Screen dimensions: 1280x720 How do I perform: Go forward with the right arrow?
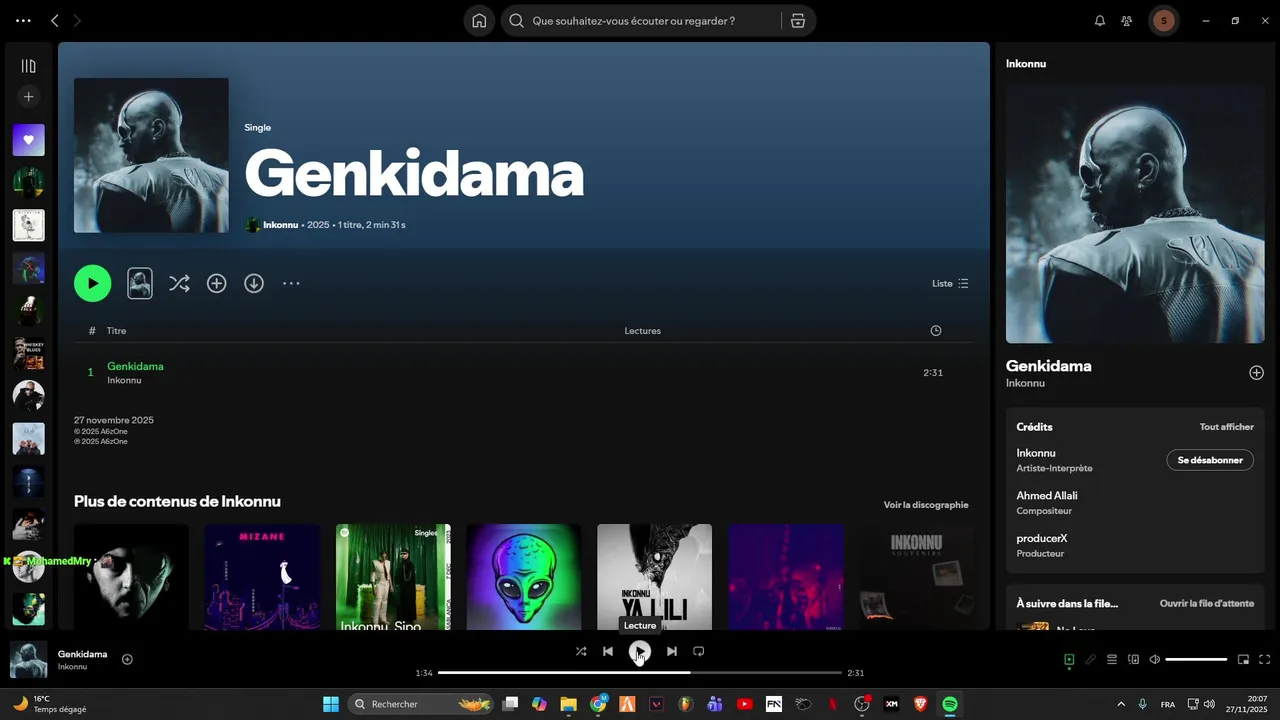pos(78,21)
